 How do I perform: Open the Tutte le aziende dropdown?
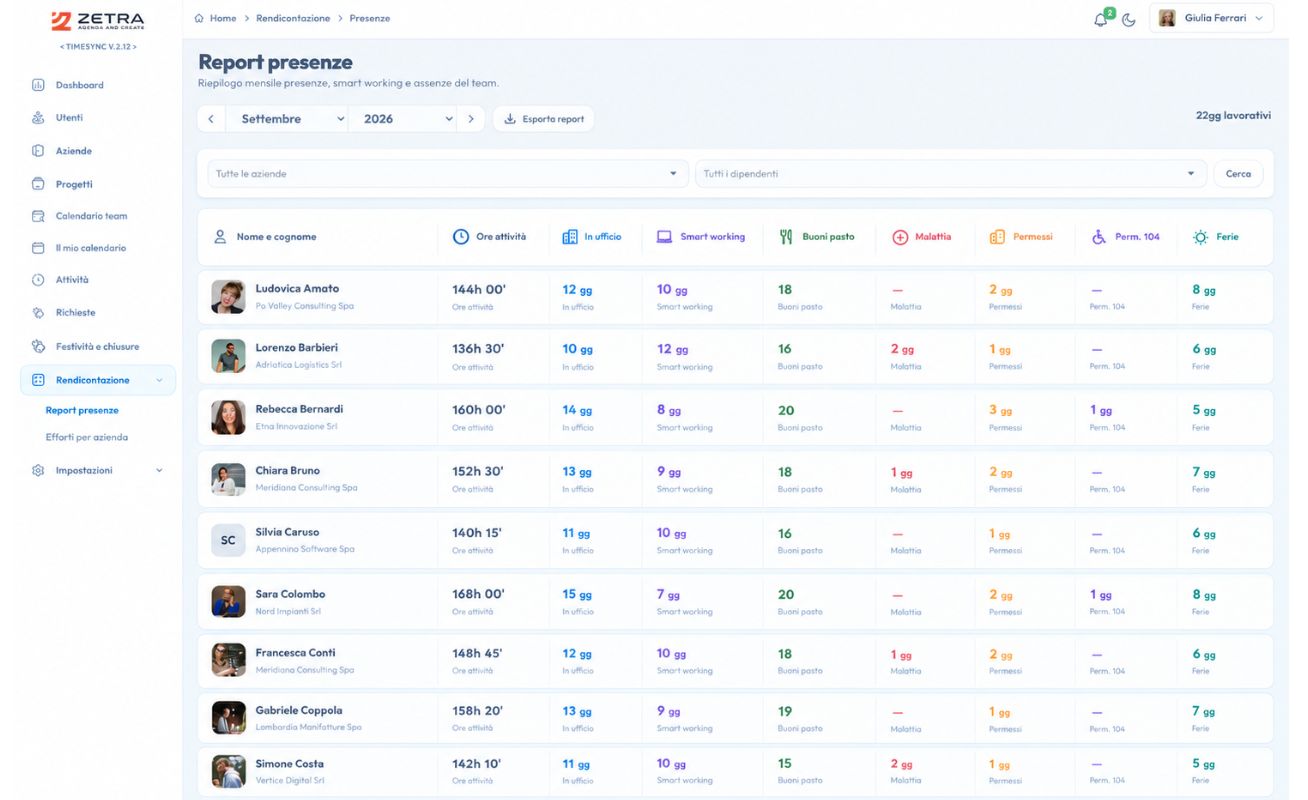[x=447, y=174]
